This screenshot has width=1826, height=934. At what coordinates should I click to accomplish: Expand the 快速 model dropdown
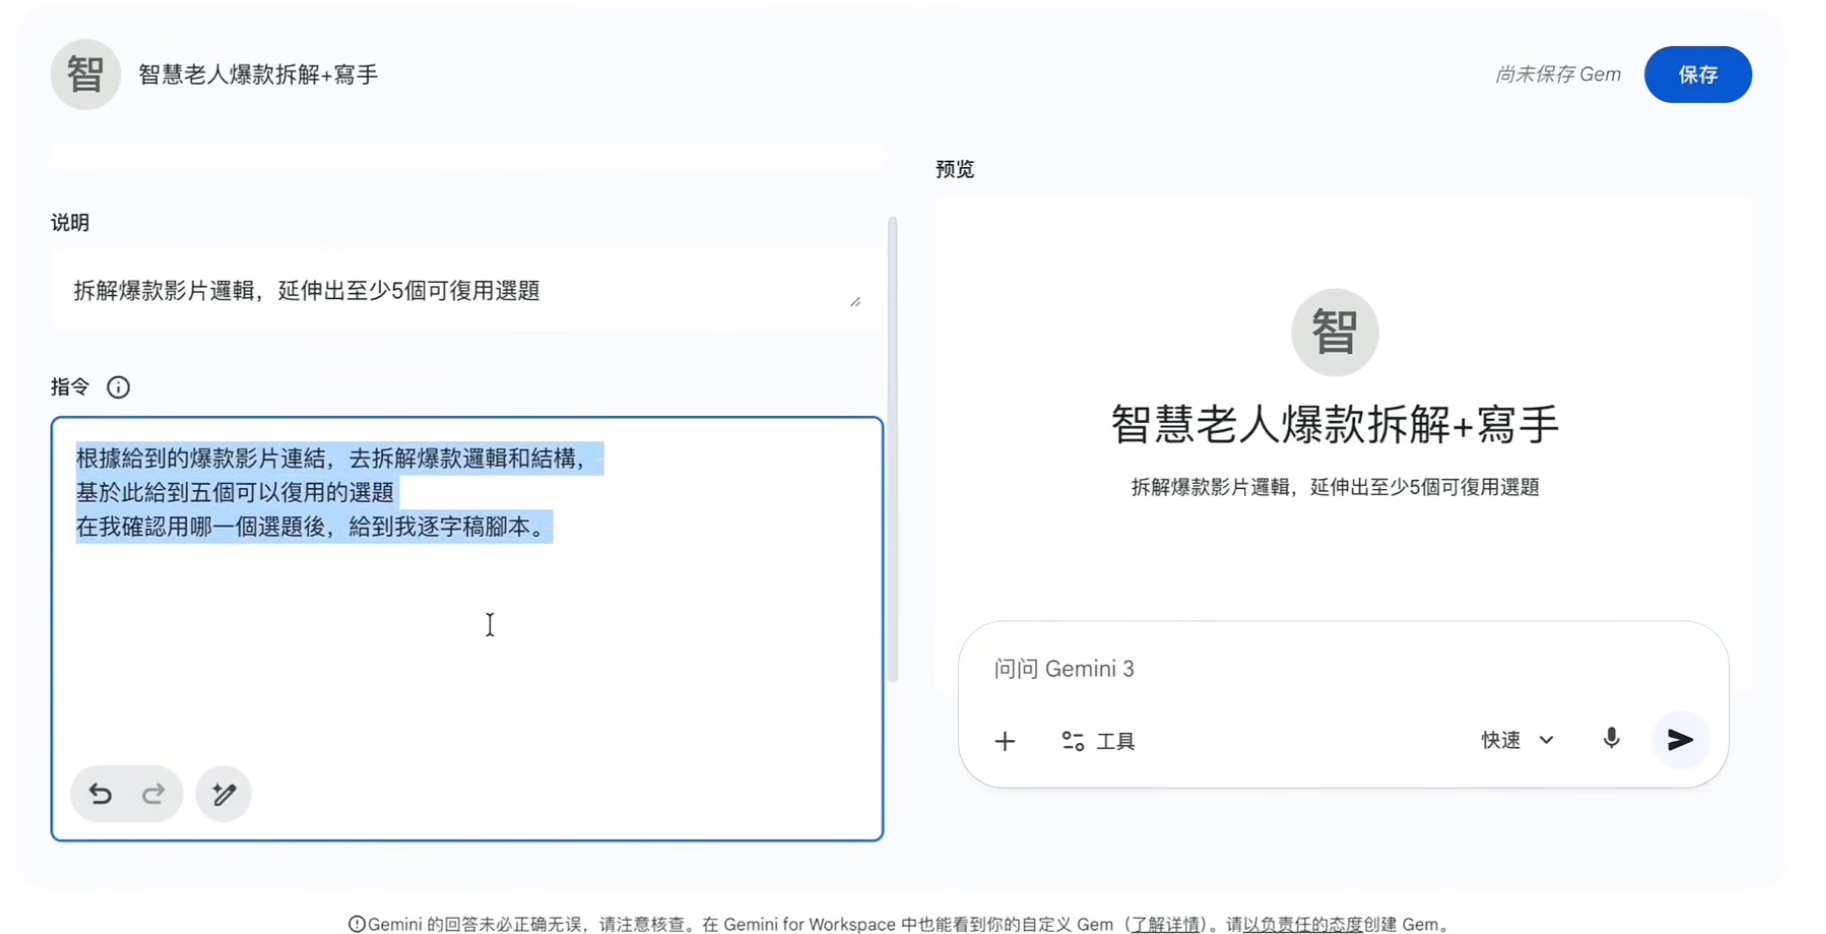click(x=1517, y=740)
